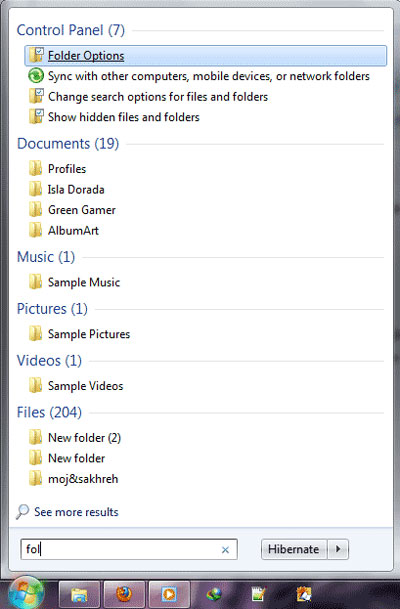This screenshot has width=400, height=609.
Task: Click the Green Gamer folder icon
Action: pyautogui.click(x=35, y=210)
